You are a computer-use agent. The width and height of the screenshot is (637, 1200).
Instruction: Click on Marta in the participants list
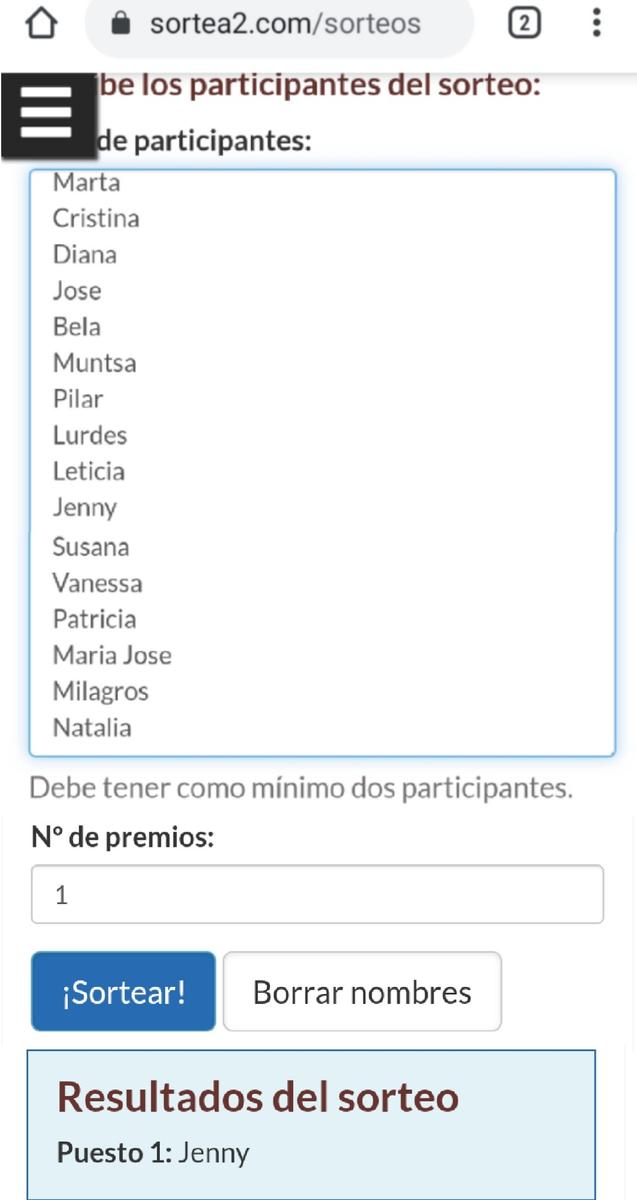87,183
